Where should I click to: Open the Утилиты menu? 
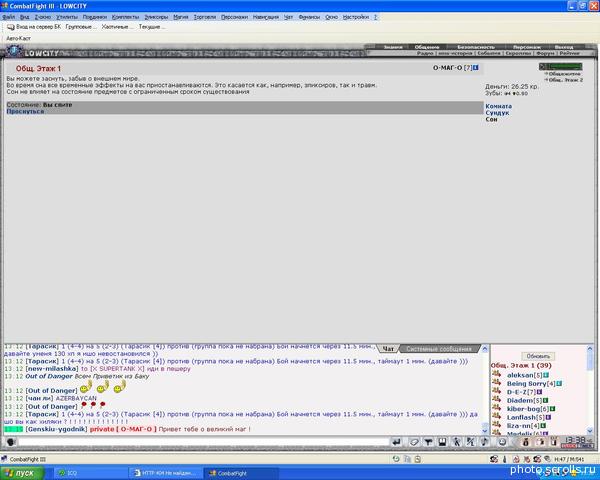pos(67,17)
